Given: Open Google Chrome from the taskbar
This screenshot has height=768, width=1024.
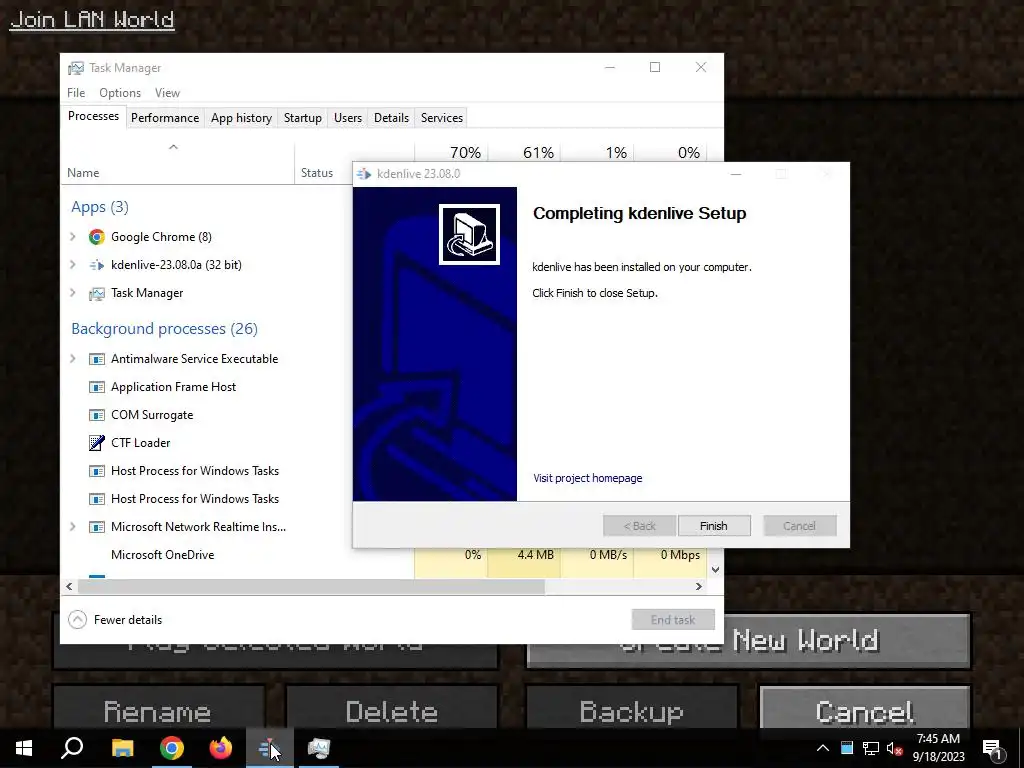Looking at the screenshot, I should pos(171,748).
